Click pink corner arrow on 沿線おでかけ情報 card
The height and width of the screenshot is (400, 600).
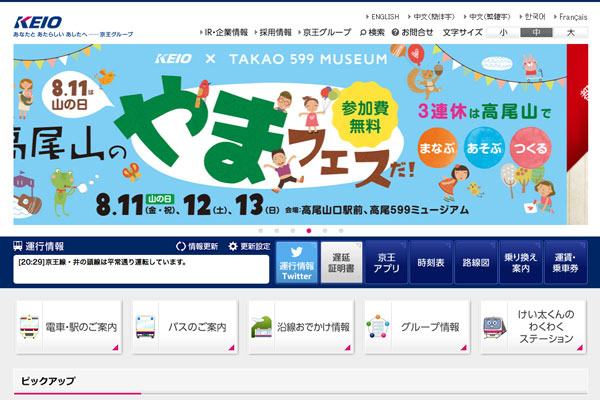click(348, 348)
